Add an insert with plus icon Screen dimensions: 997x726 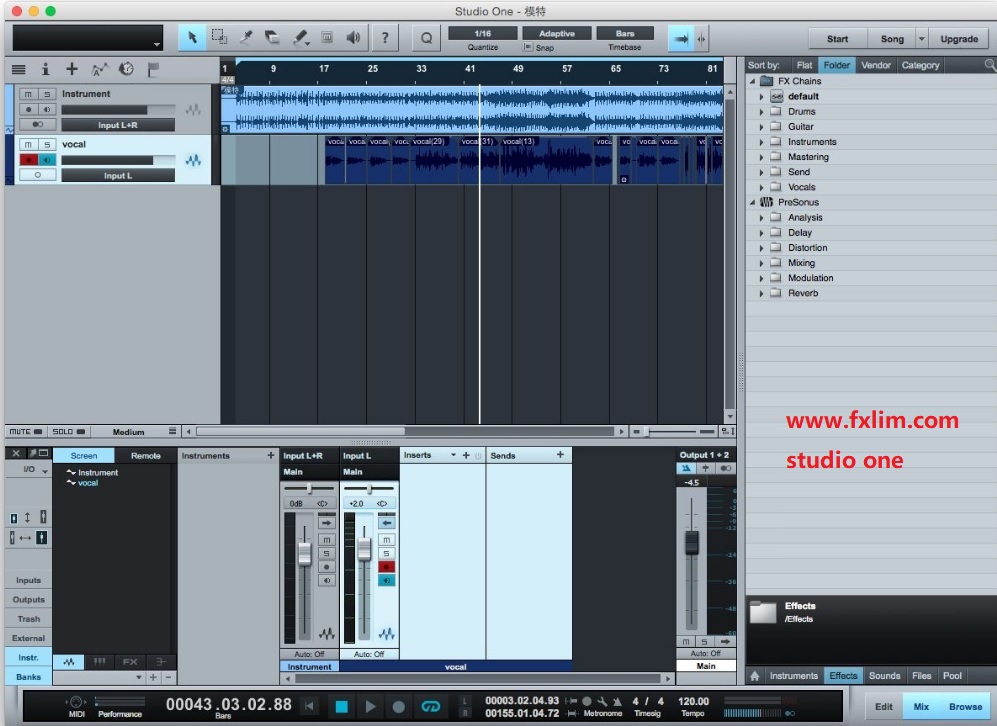(x=466, y=455)
